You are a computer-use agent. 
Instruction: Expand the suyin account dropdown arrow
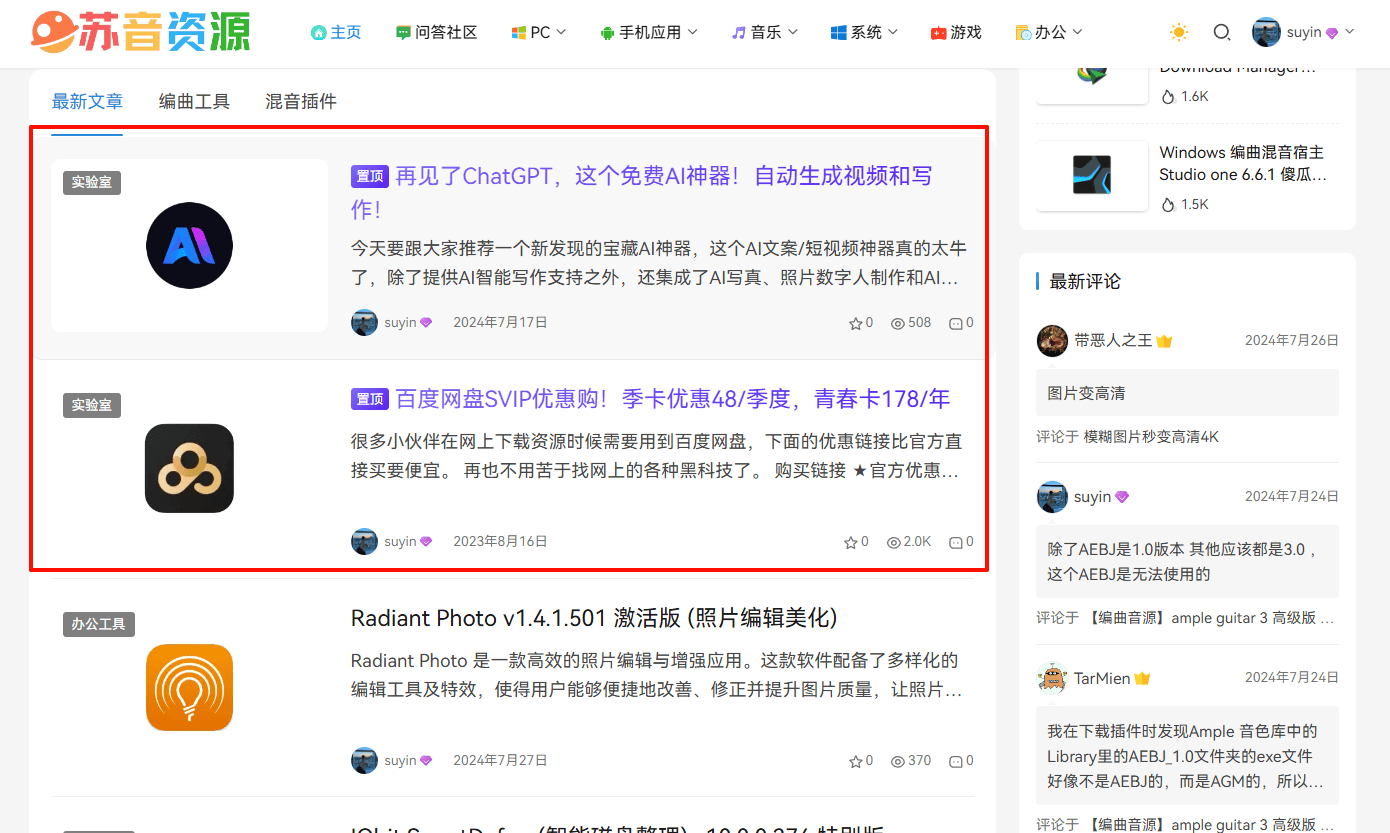1350,32
